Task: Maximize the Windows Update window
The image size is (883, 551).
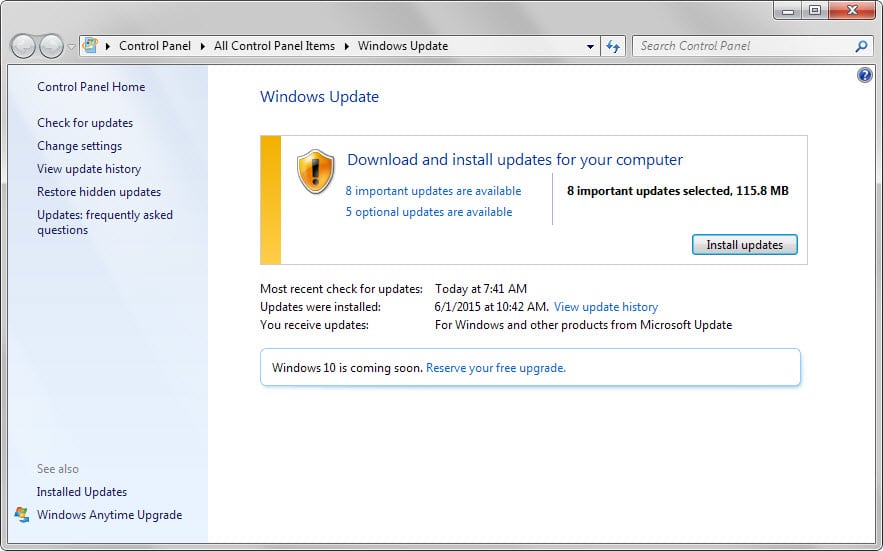Action: coord(815,11)
